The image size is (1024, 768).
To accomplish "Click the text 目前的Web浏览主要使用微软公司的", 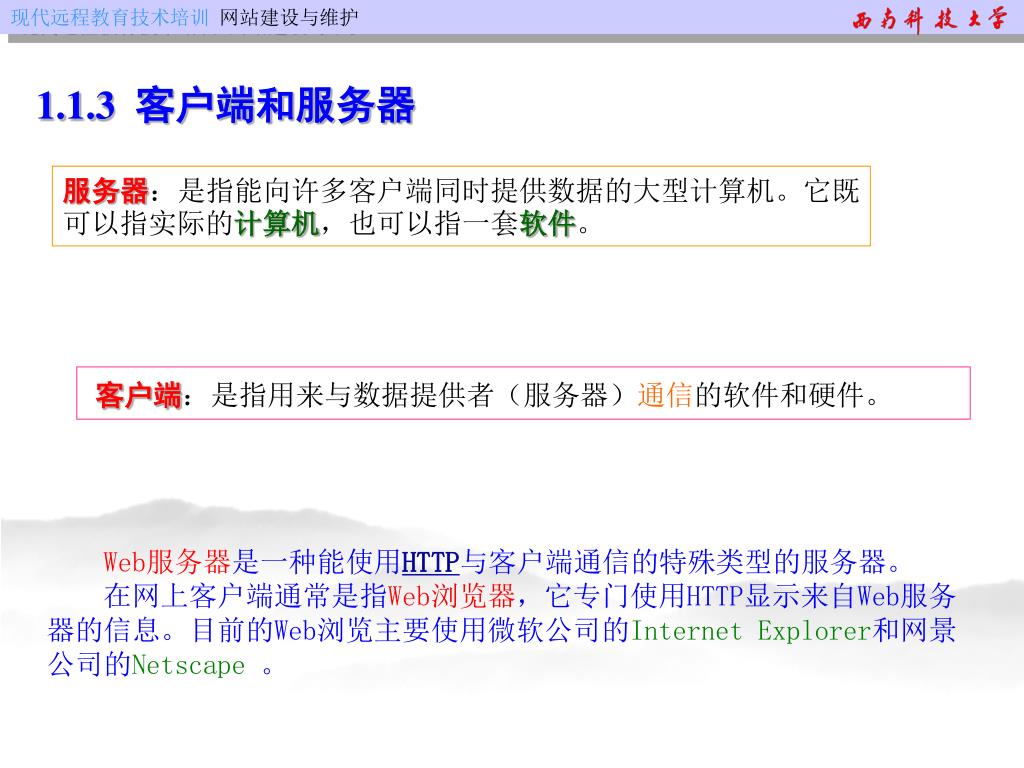I will 411,630.
